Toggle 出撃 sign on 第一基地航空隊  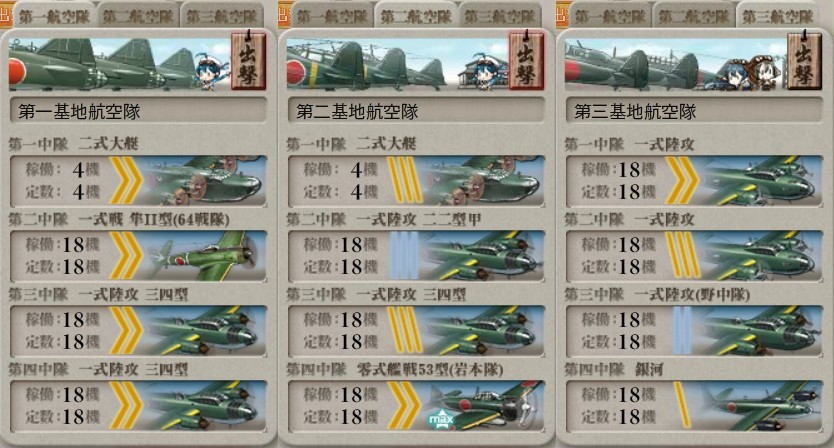click(248, 60)
